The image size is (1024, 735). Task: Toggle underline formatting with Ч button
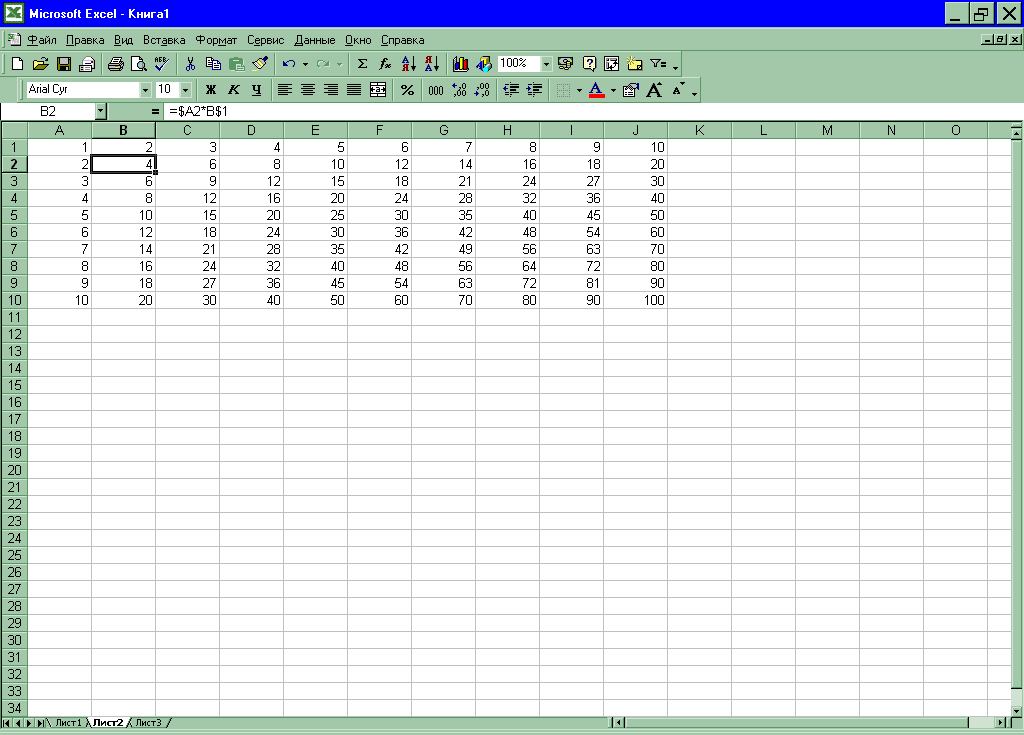tap(257, 90)
